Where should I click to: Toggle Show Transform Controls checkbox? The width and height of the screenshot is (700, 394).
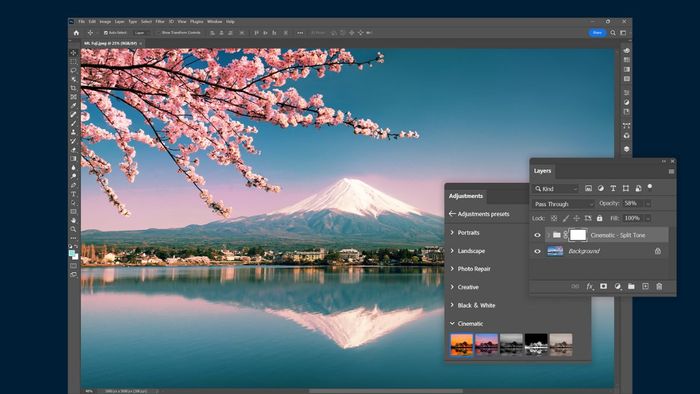coord(158,33)
